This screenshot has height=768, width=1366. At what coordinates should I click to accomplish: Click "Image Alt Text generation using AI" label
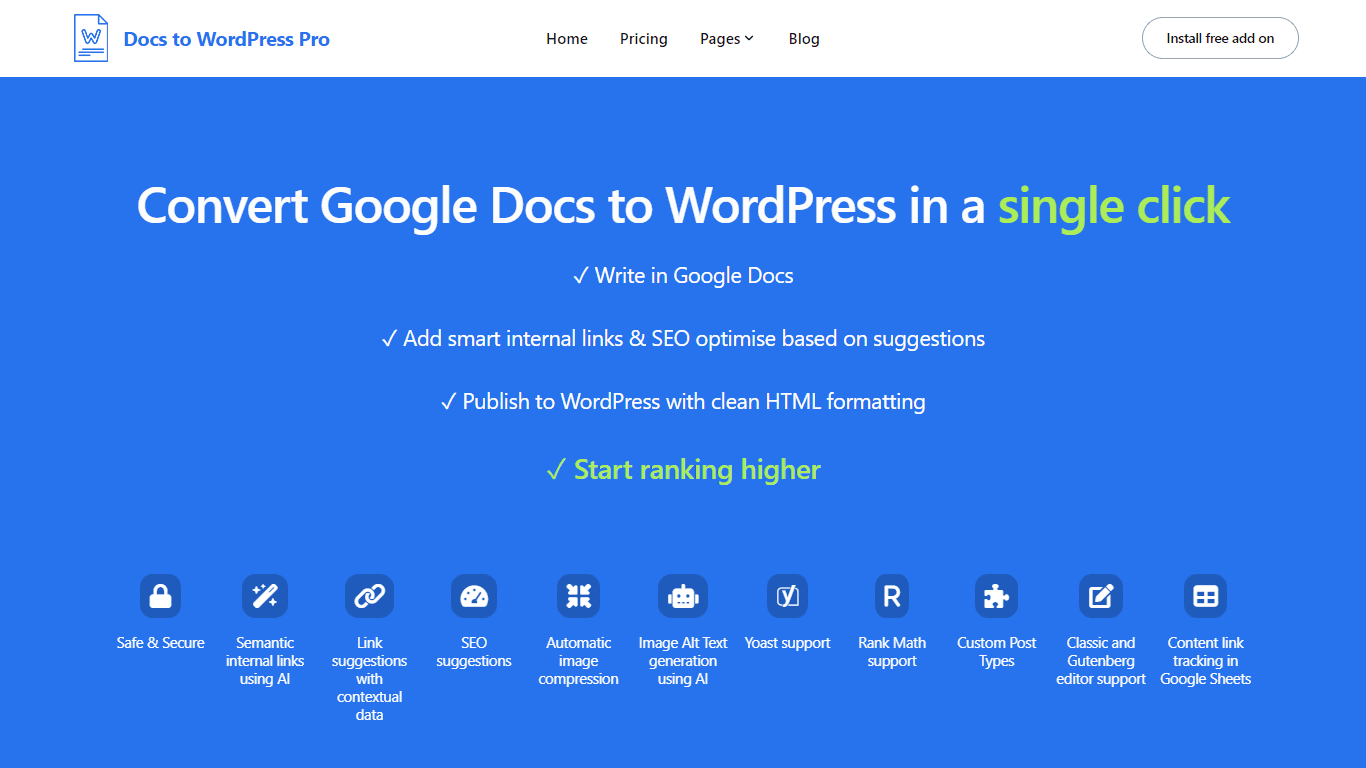click(x=683, y=661)
